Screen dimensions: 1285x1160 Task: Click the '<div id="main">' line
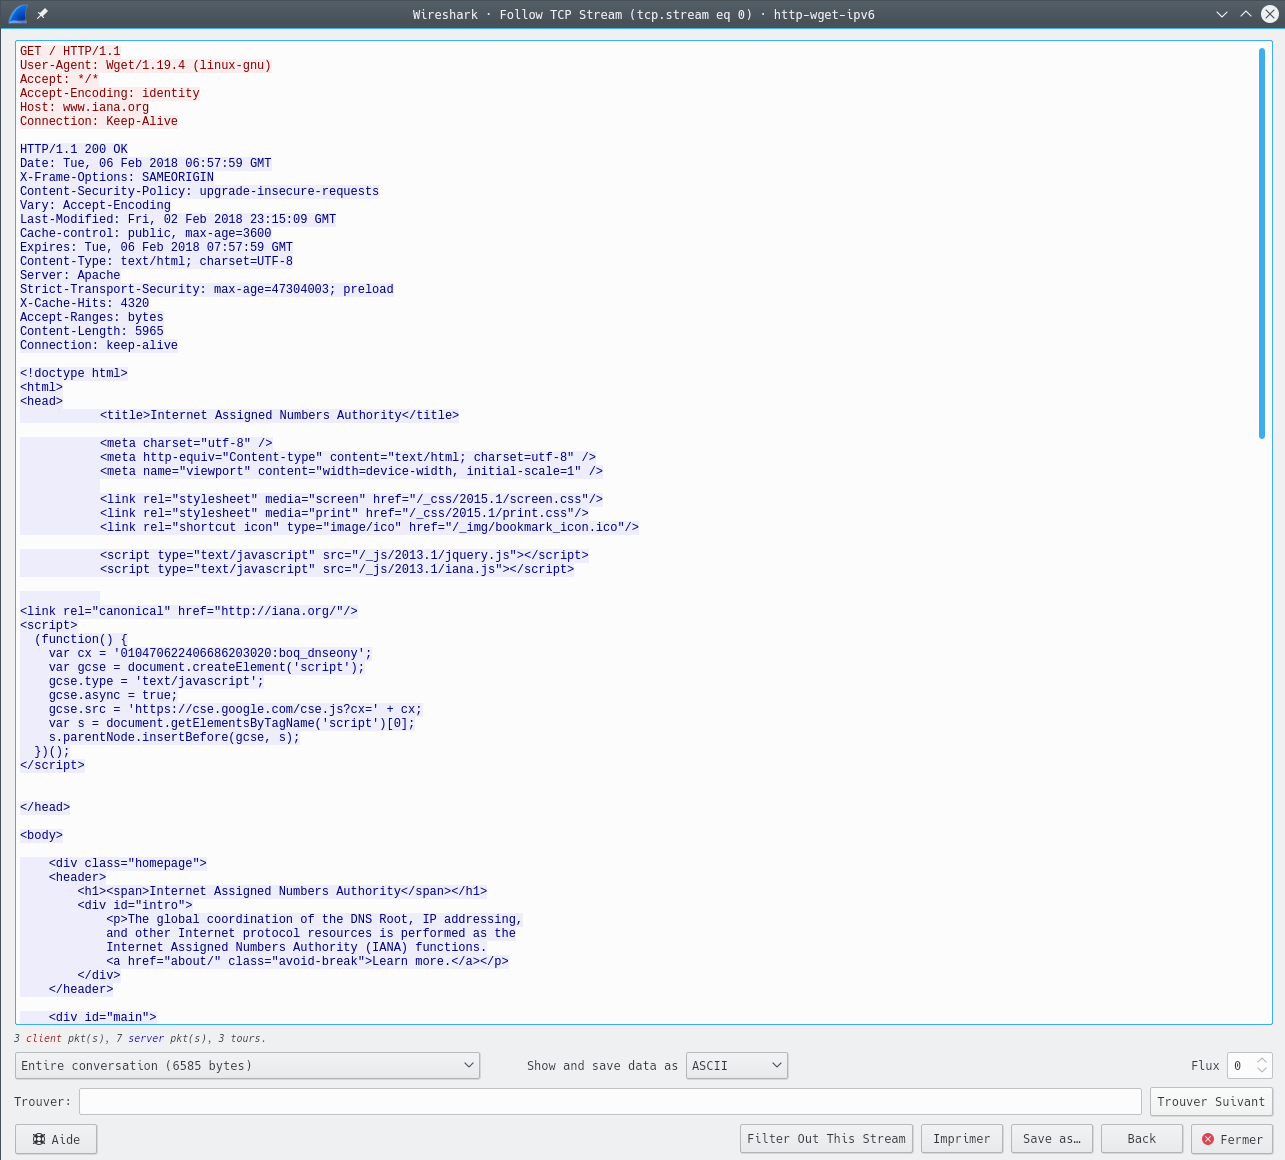coord(103,1017)
